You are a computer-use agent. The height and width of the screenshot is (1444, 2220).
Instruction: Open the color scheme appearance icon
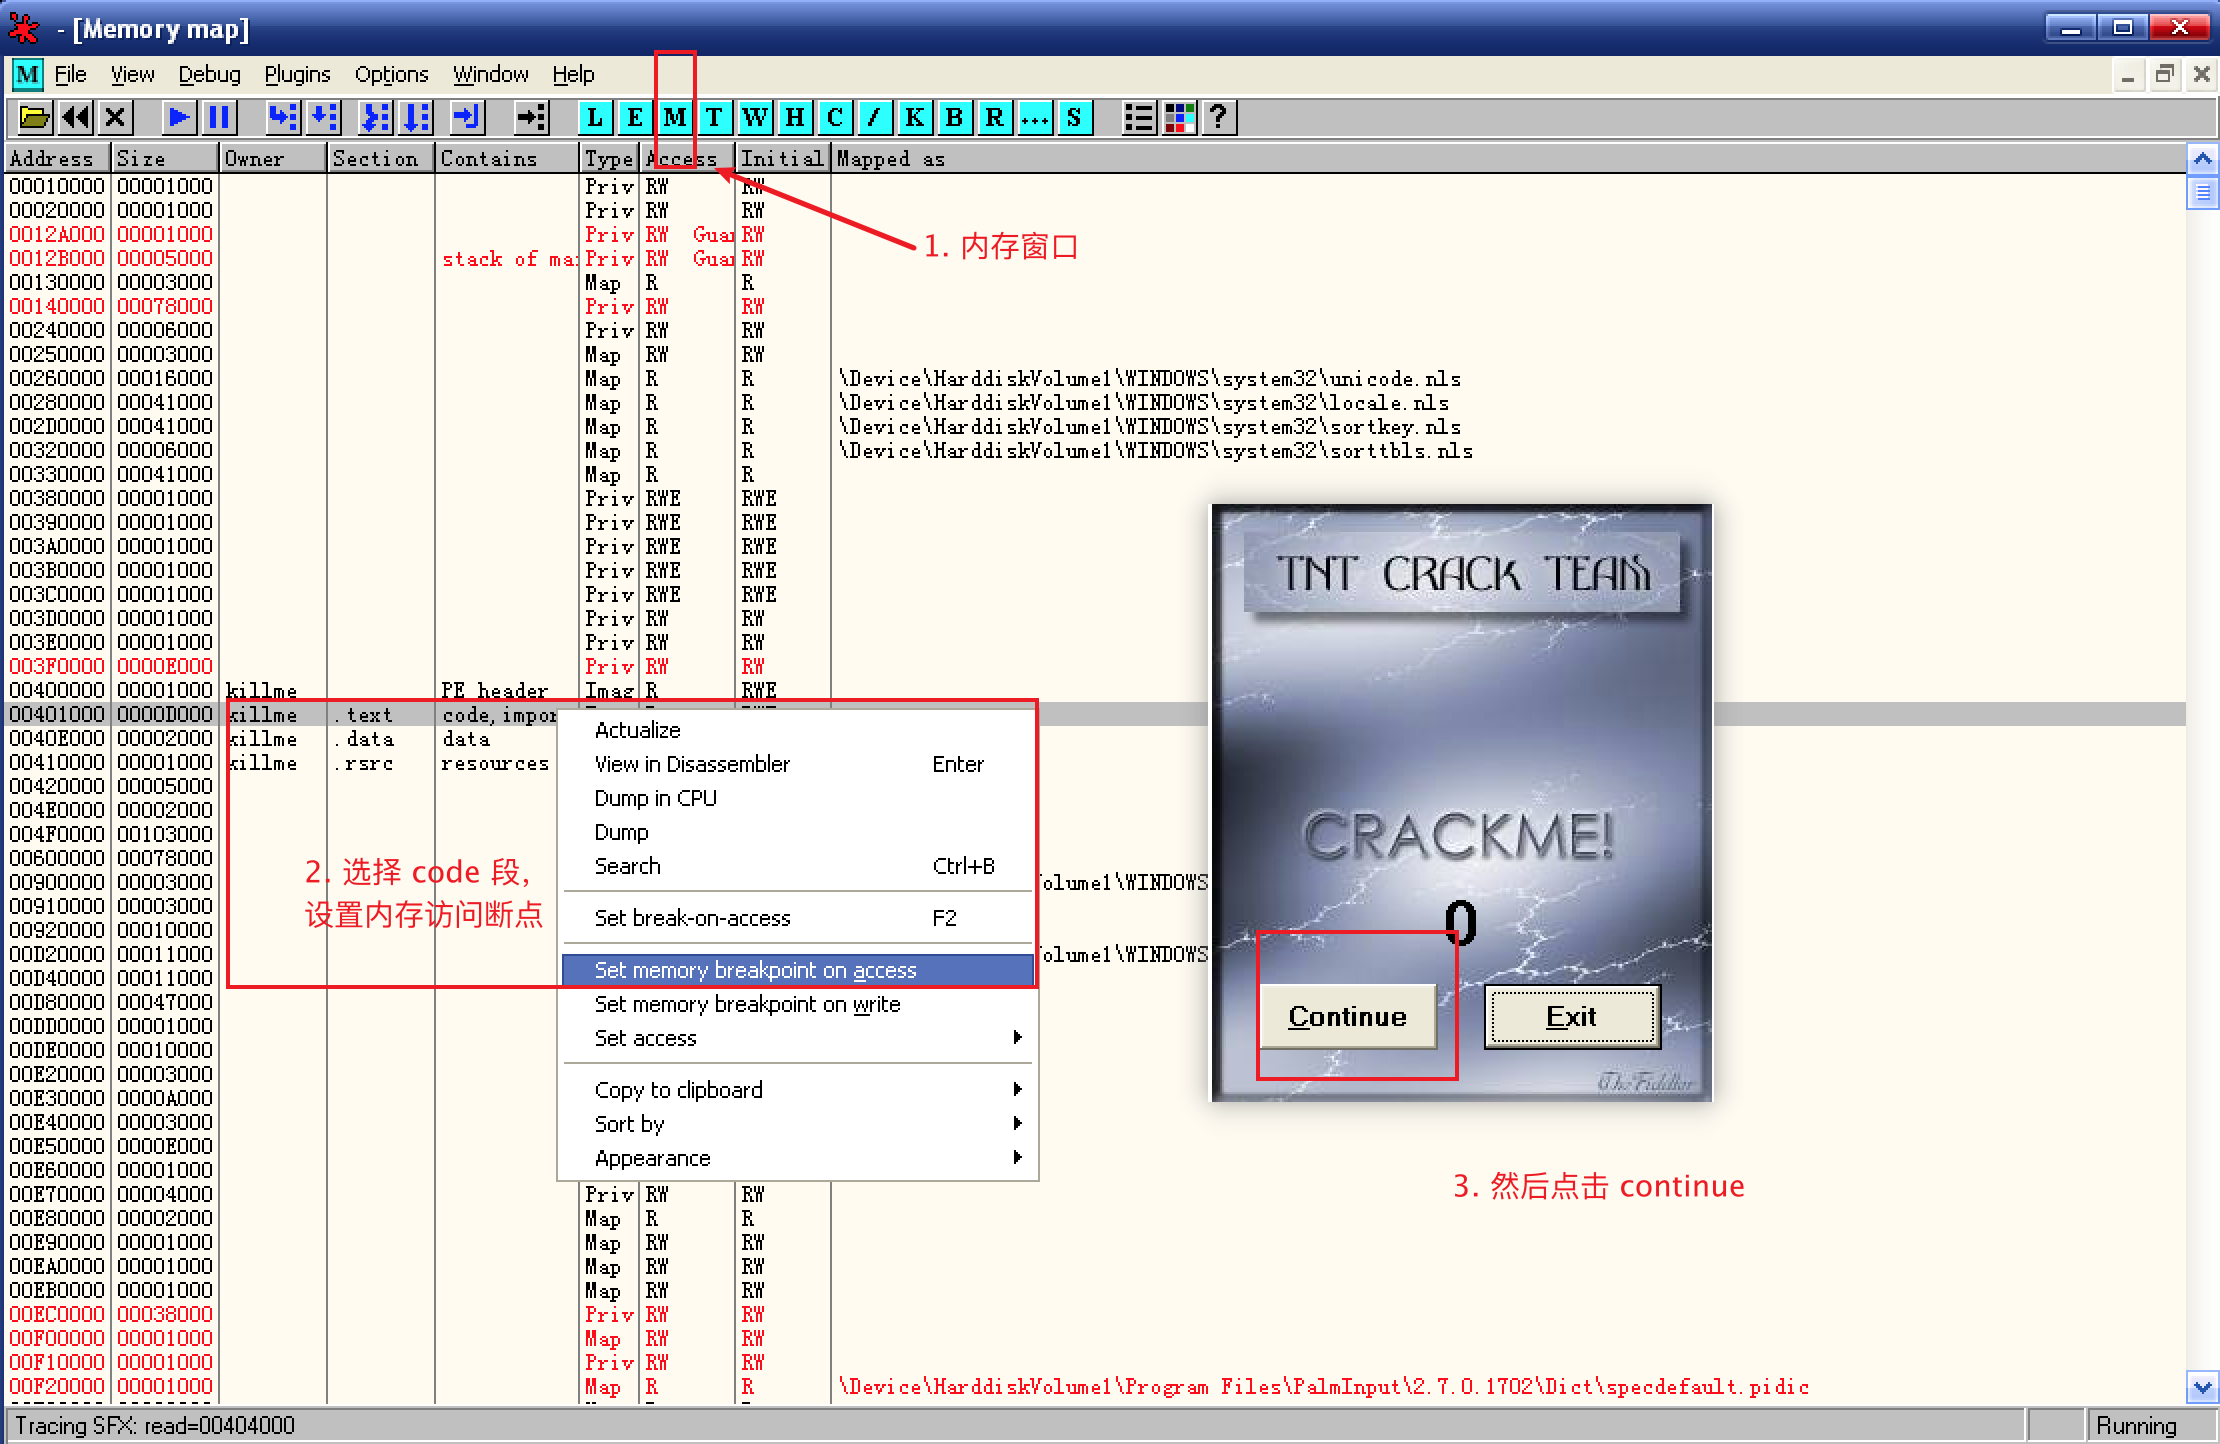pos(1179,118)
